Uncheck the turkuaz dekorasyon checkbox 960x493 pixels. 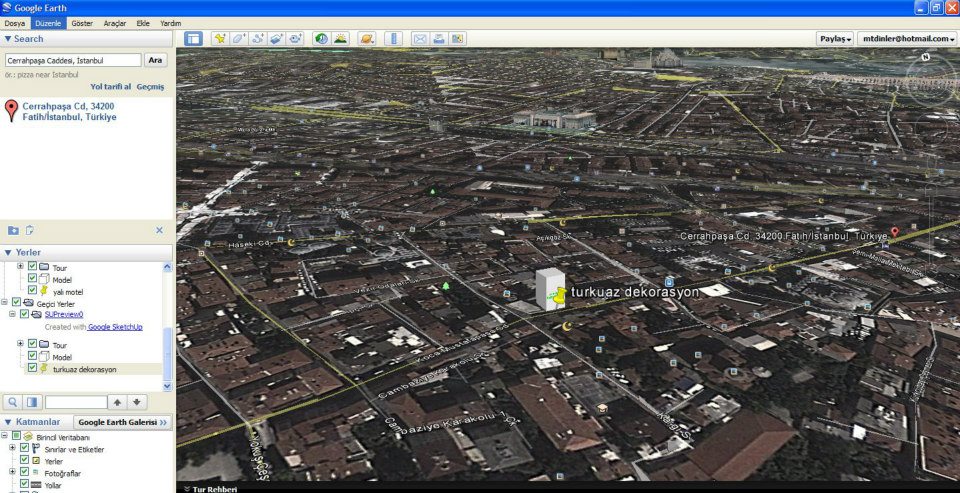32,369
